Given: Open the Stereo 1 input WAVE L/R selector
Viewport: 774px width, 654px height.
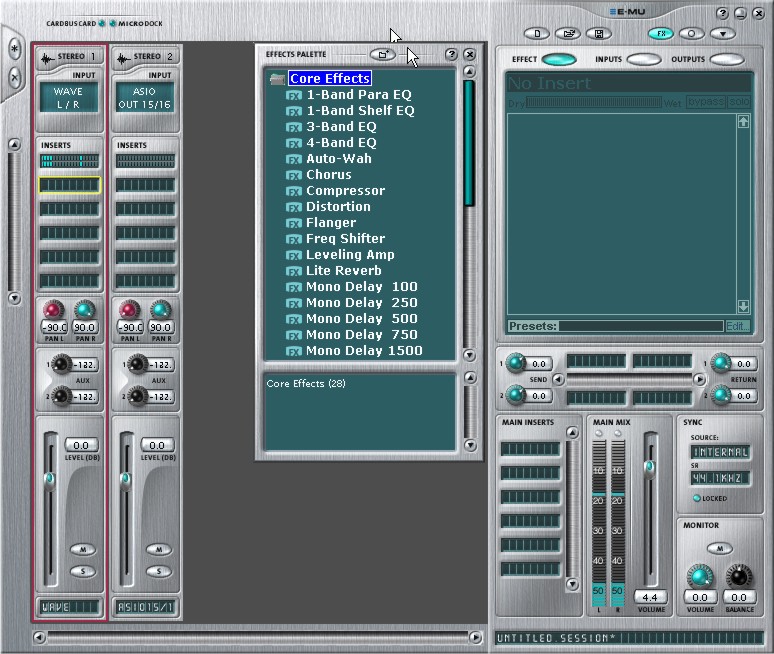Looking at the screenshot, I should coord(69,97).
